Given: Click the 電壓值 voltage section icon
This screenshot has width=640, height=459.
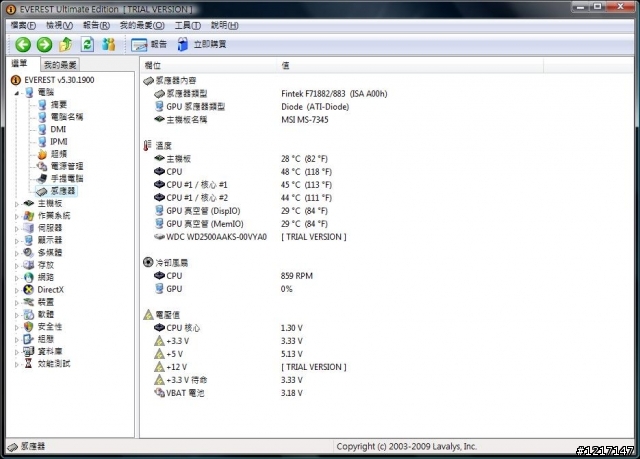Looking at the screenshot, I should [148, 315].
